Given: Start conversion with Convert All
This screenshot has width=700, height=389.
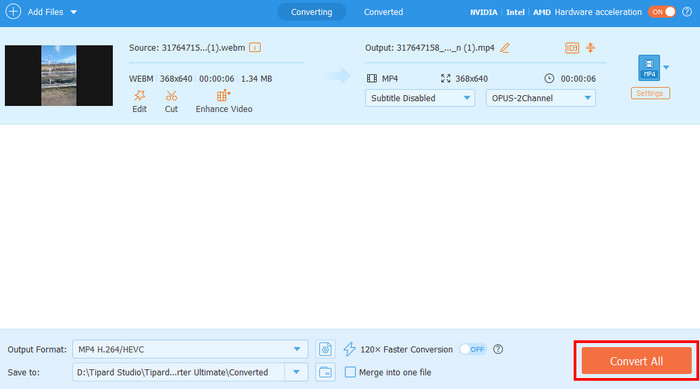Looking at the screenshot, I should [636, 361].
